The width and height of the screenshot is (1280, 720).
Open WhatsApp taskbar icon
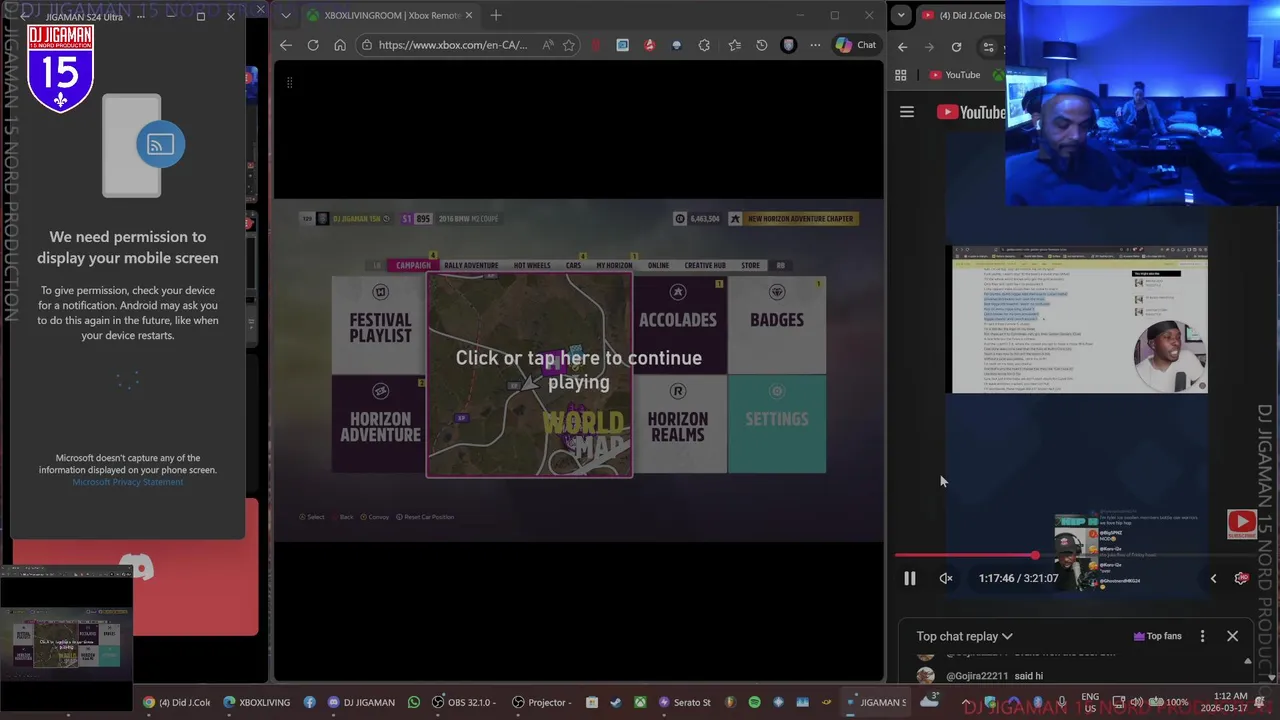coord(414,702)
